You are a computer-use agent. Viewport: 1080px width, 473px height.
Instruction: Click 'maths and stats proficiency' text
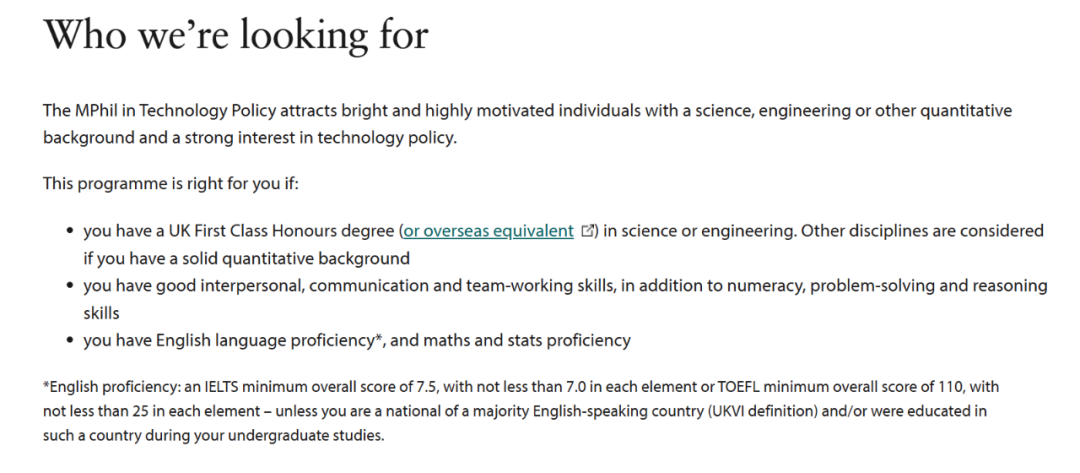click(530, 340)
